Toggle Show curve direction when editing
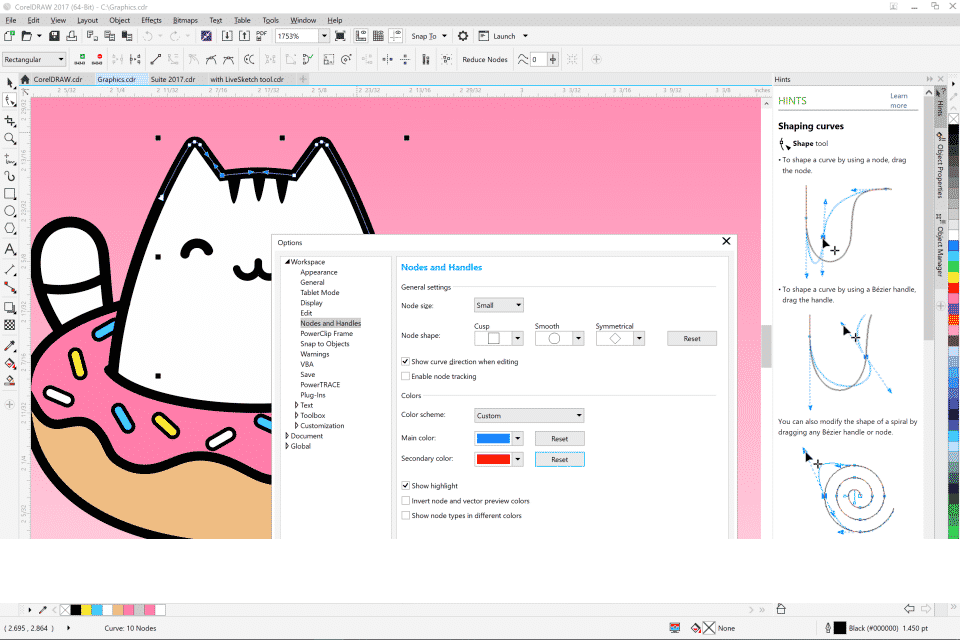The height and width of the screenshot is (640, 960). pyautogui.click(x=405, y=361)
